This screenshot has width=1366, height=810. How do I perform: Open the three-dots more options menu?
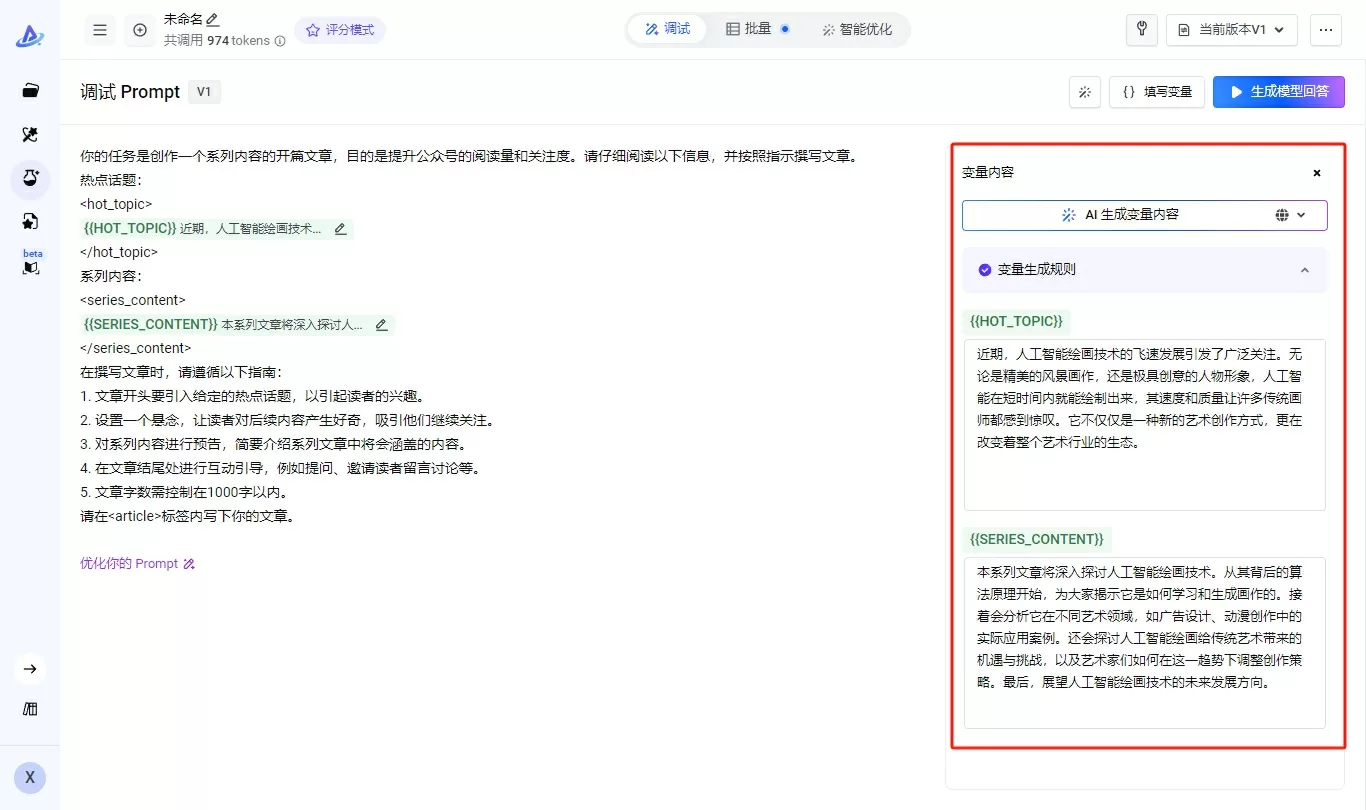1326,30
